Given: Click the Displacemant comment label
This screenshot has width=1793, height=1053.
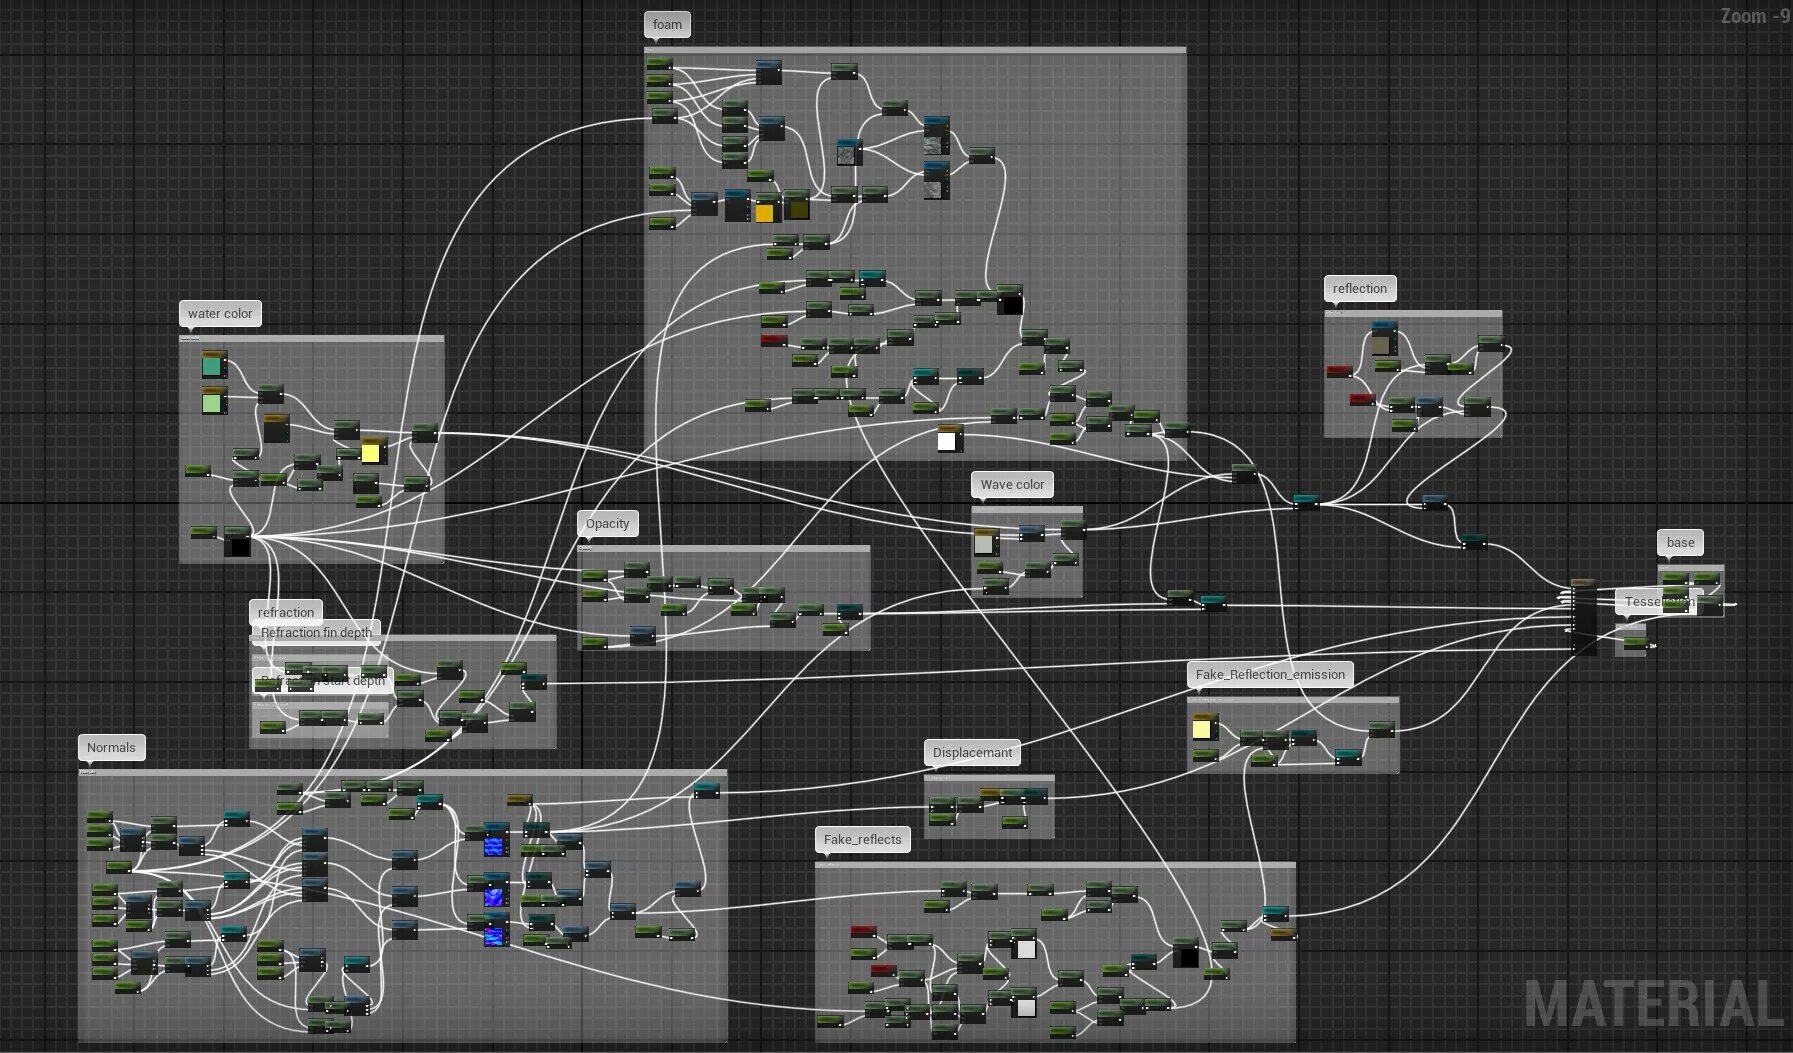Looking at the screenshot, I should pyautogui.click(x=972, y=752).
